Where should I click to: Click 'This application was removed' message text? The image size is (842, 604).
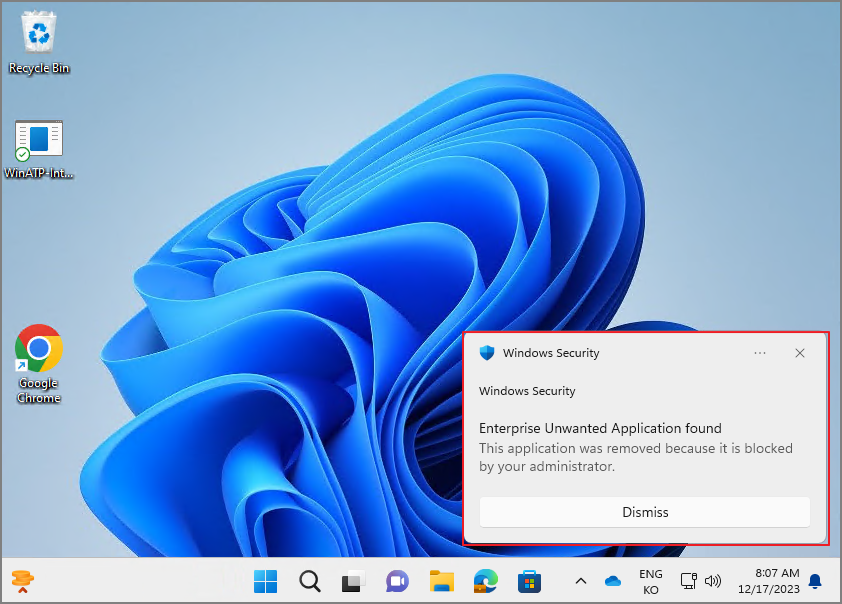click(x=635, y=457)
